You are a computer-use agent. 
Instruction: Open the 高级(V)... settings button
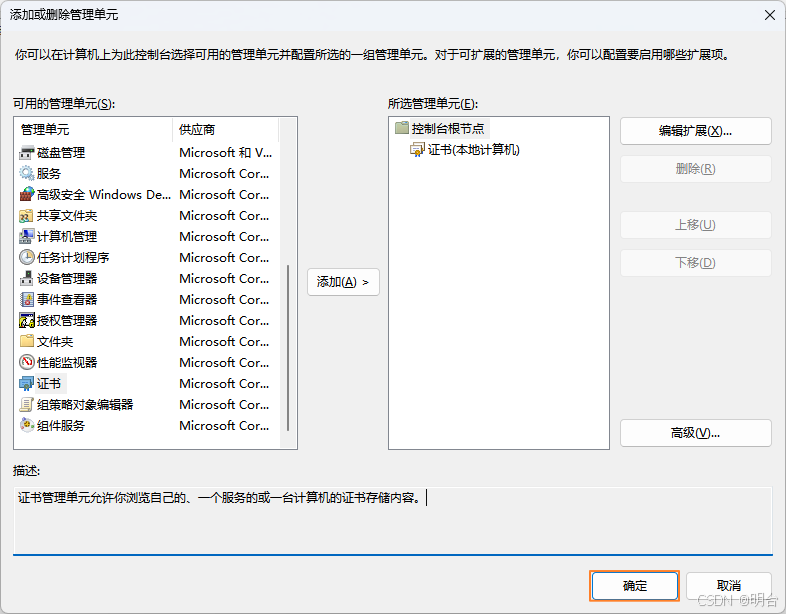point(695,433)
